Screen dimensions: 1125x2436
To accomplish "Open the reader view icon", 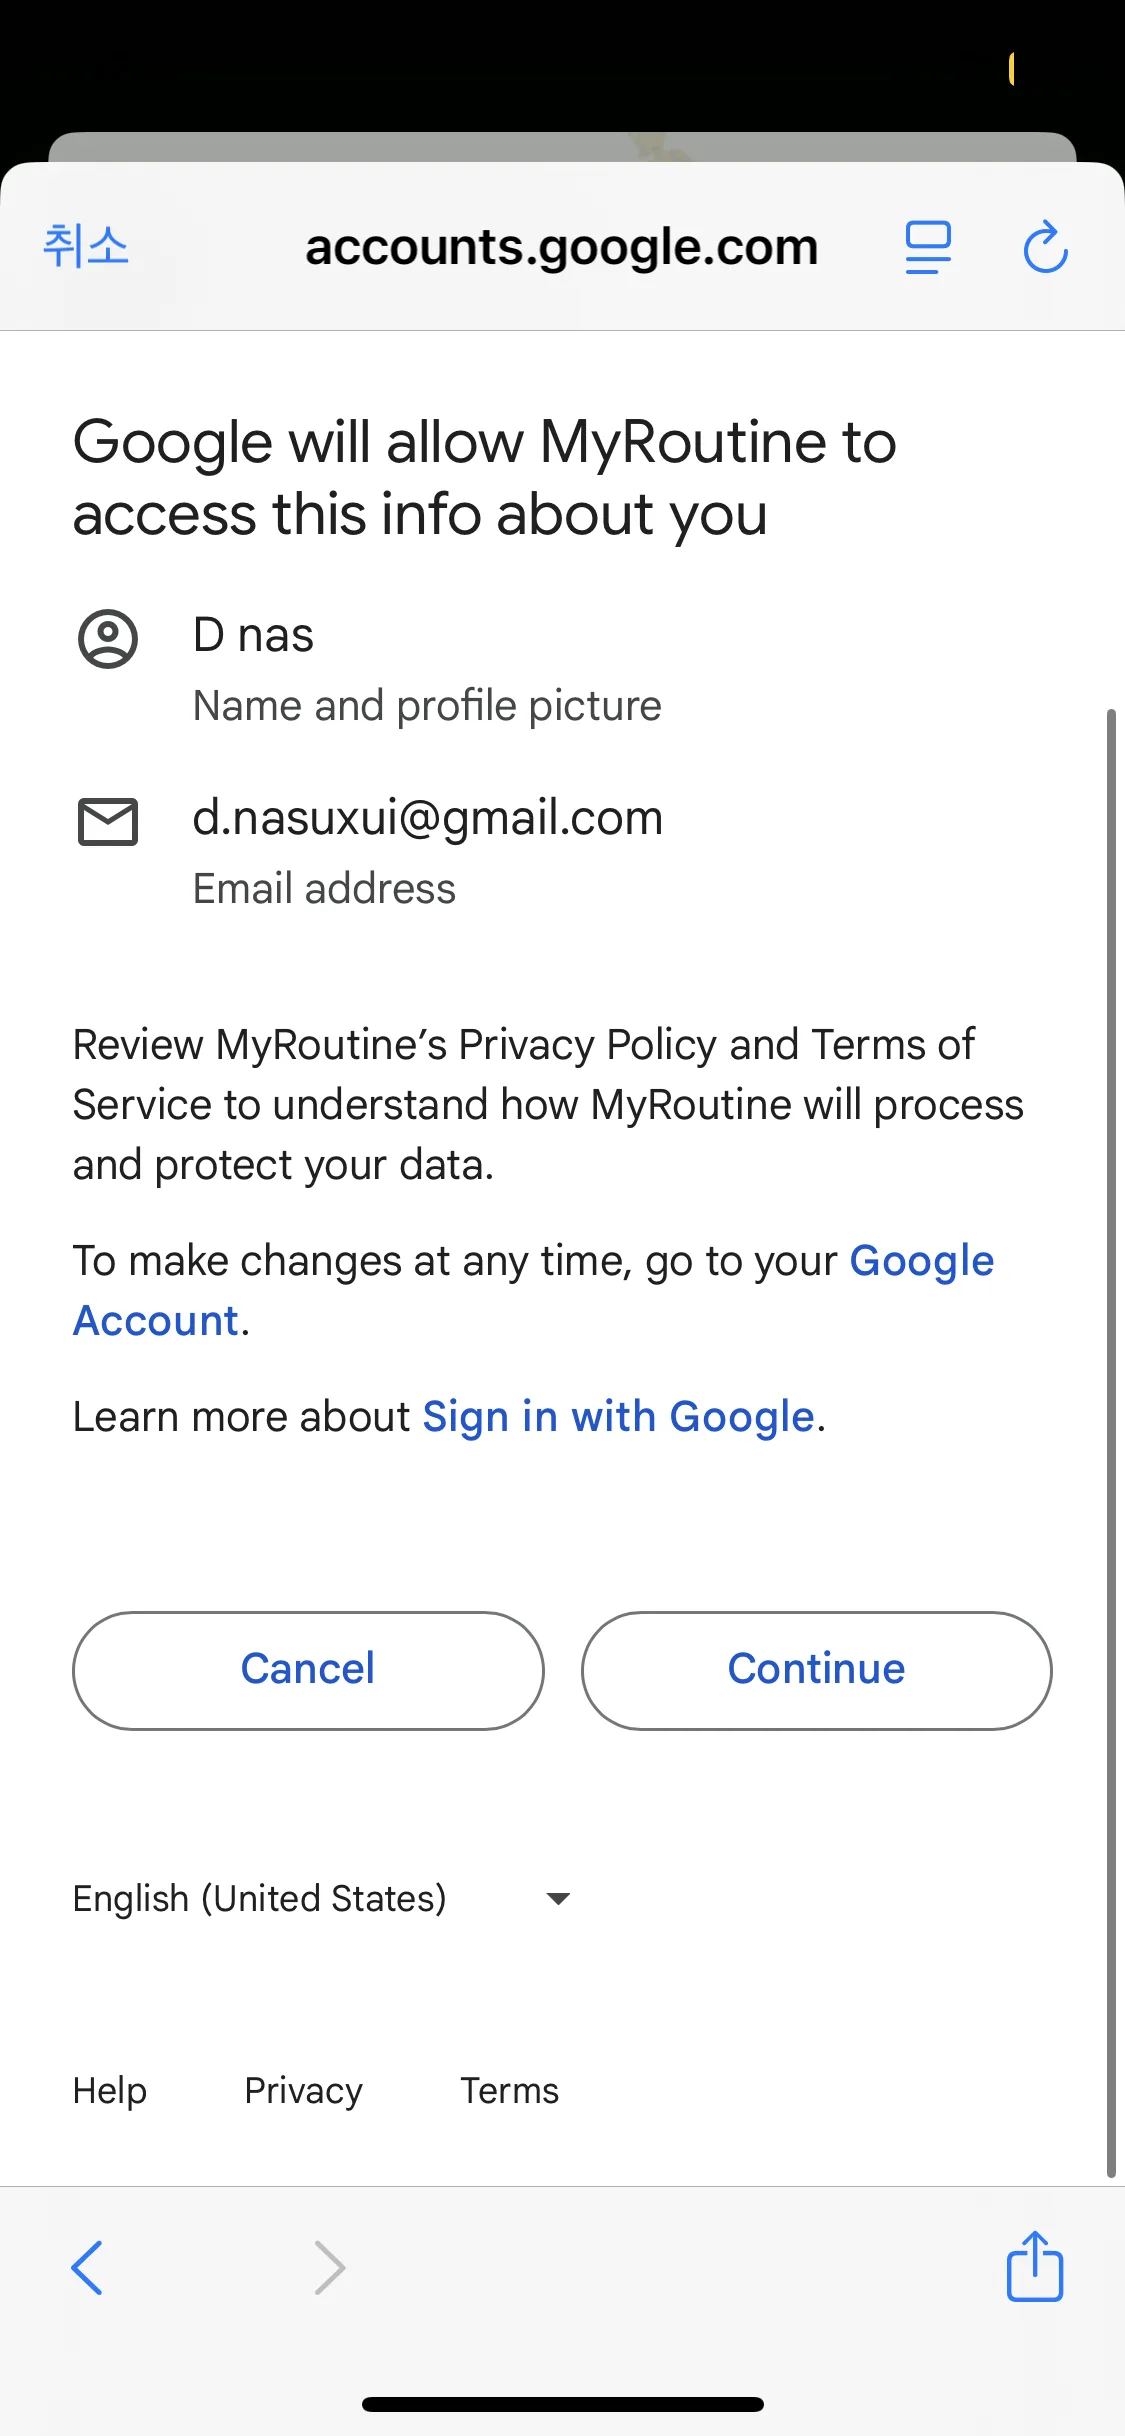I will pos(928,247).
